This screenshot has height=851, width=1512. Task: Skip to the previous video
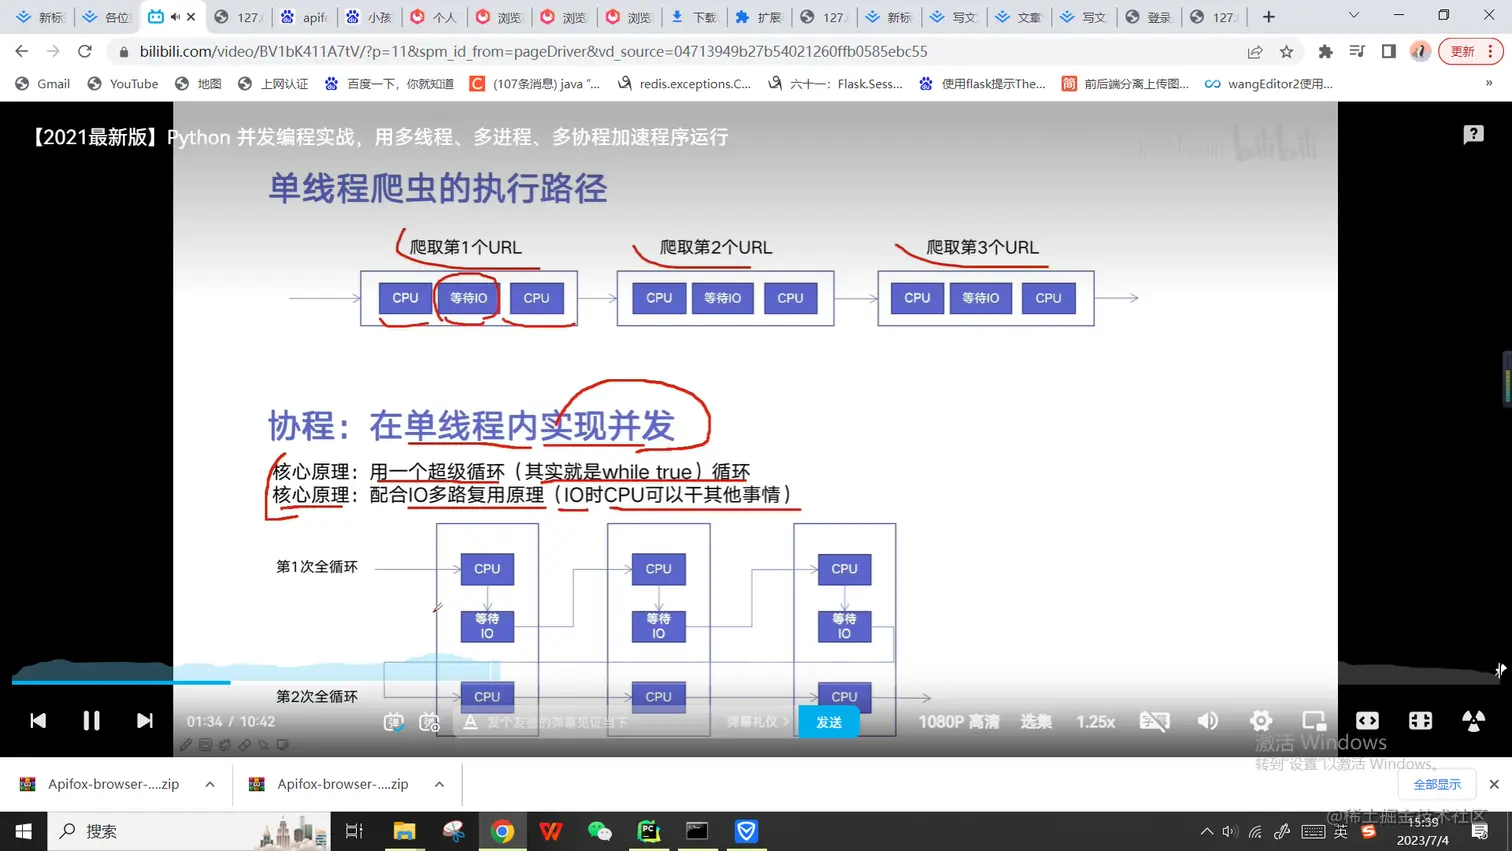click(x=38, y=721)
